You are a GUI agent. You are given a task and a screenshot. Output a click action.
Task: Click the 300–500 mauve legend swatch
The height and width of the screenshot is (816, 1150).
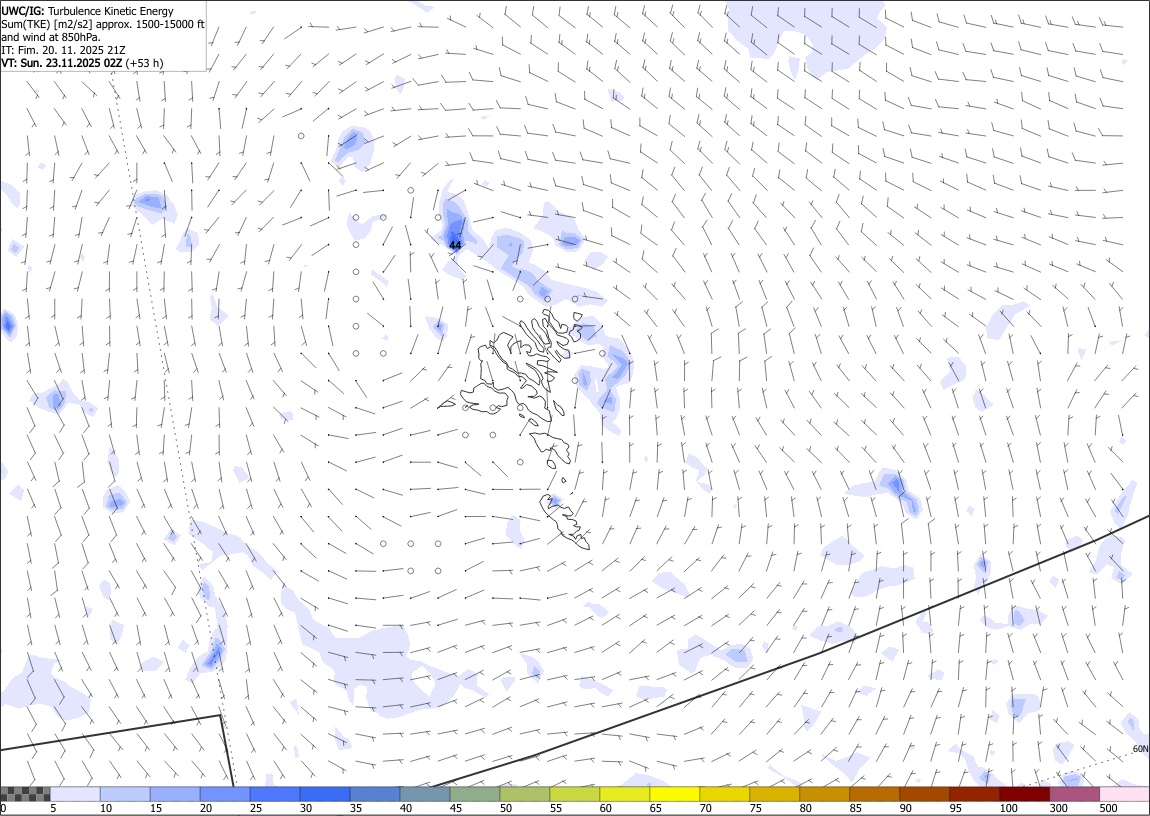pos(1074,794)
